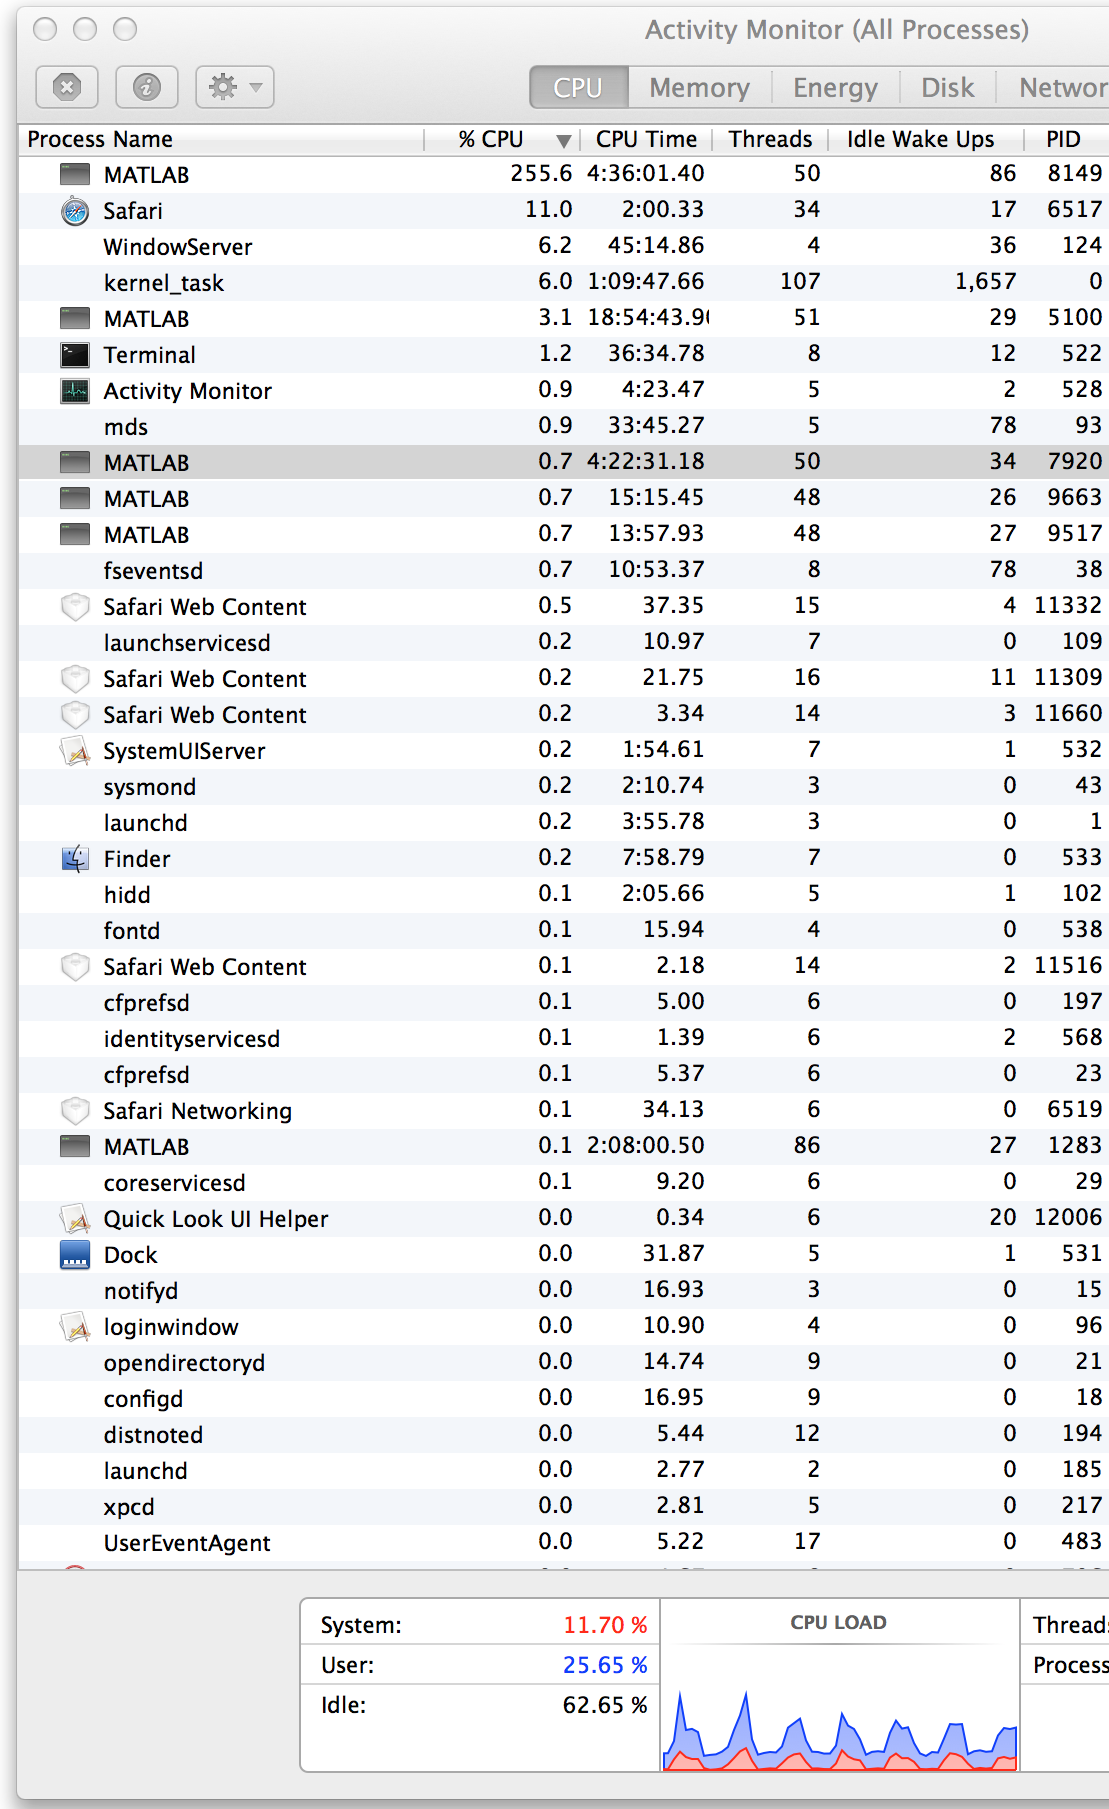Select MATLAB icon with PID 5100
Viewport: 1109px width, 1809px height.
click(x=75, y=319)
